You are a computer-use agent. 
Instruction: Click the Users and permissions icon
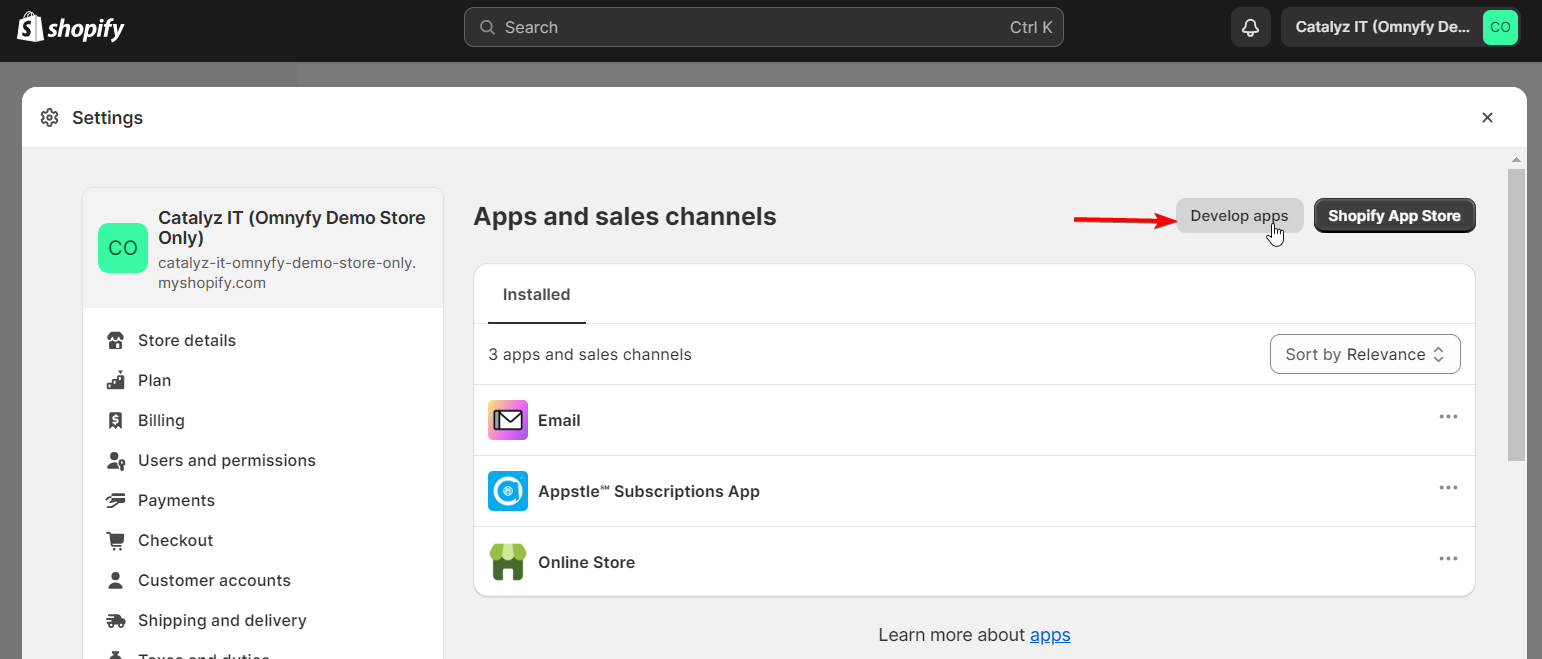coord(116,460)
